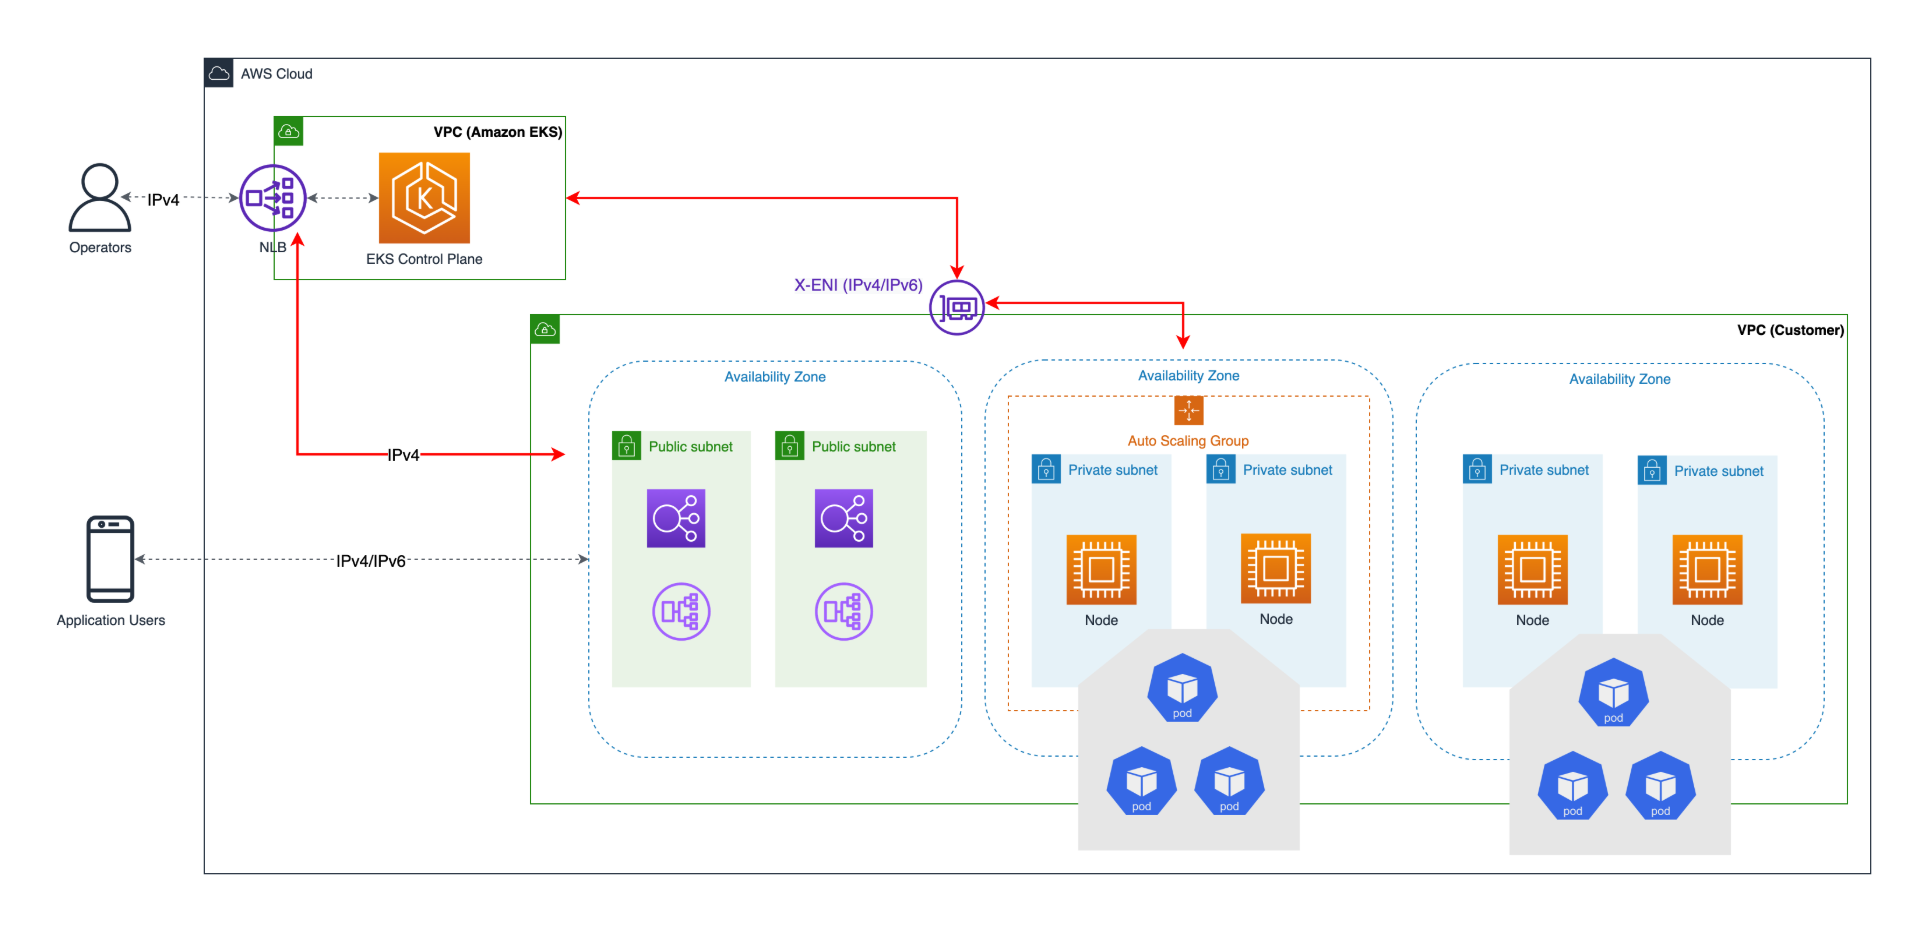Click last Private subnet lock icon in rightmost zone
The image size is (1928, 934).
[x=1652, y=470]
